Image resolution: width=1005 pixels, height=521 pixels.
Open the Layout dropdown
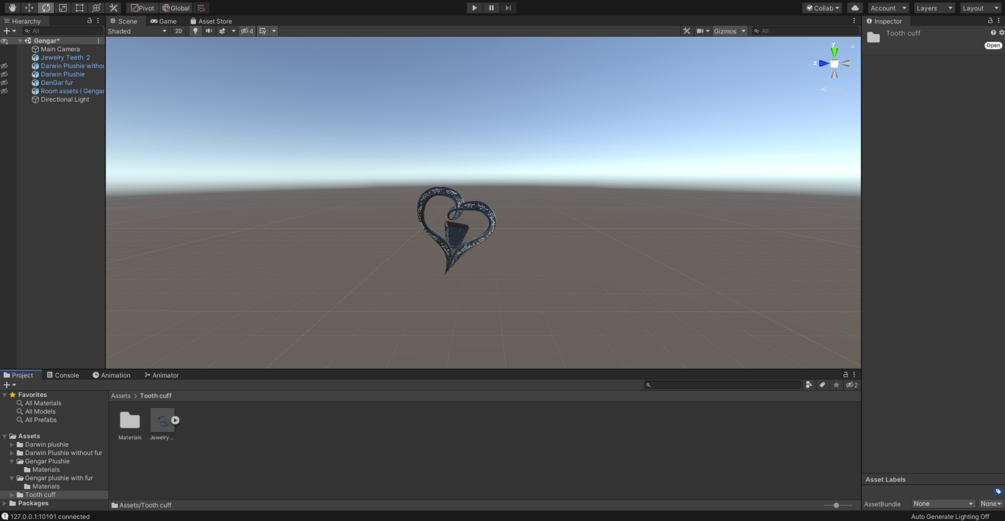981,8
